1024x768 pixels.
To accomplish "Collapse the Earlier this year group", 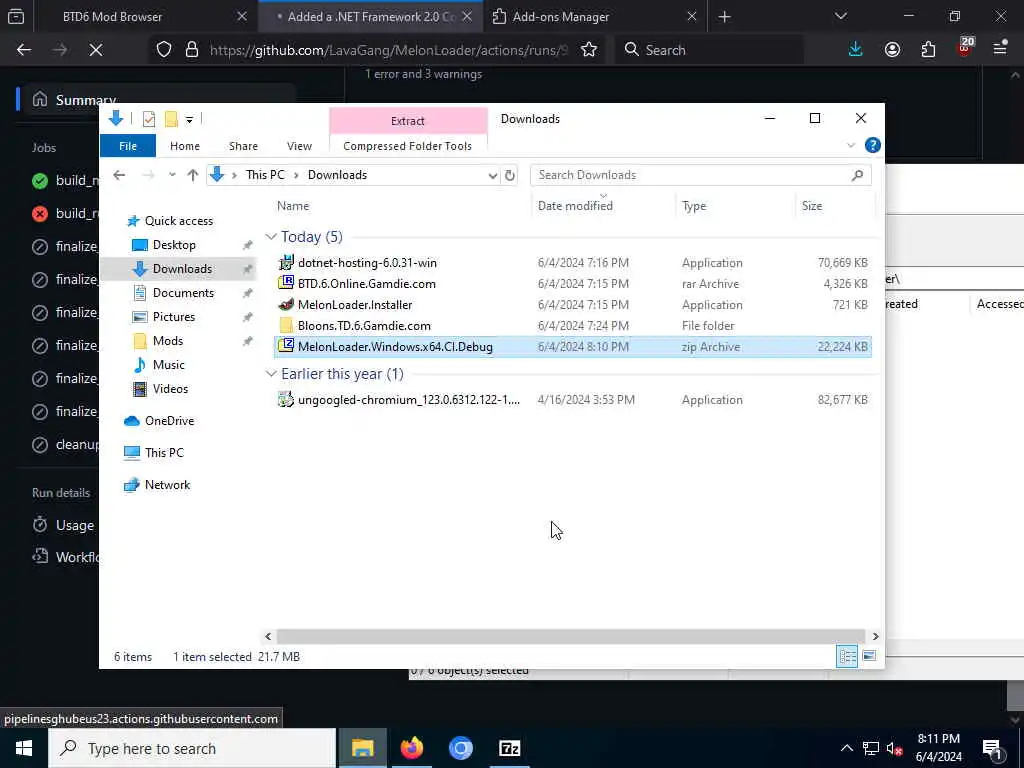I will pos(271,374).
